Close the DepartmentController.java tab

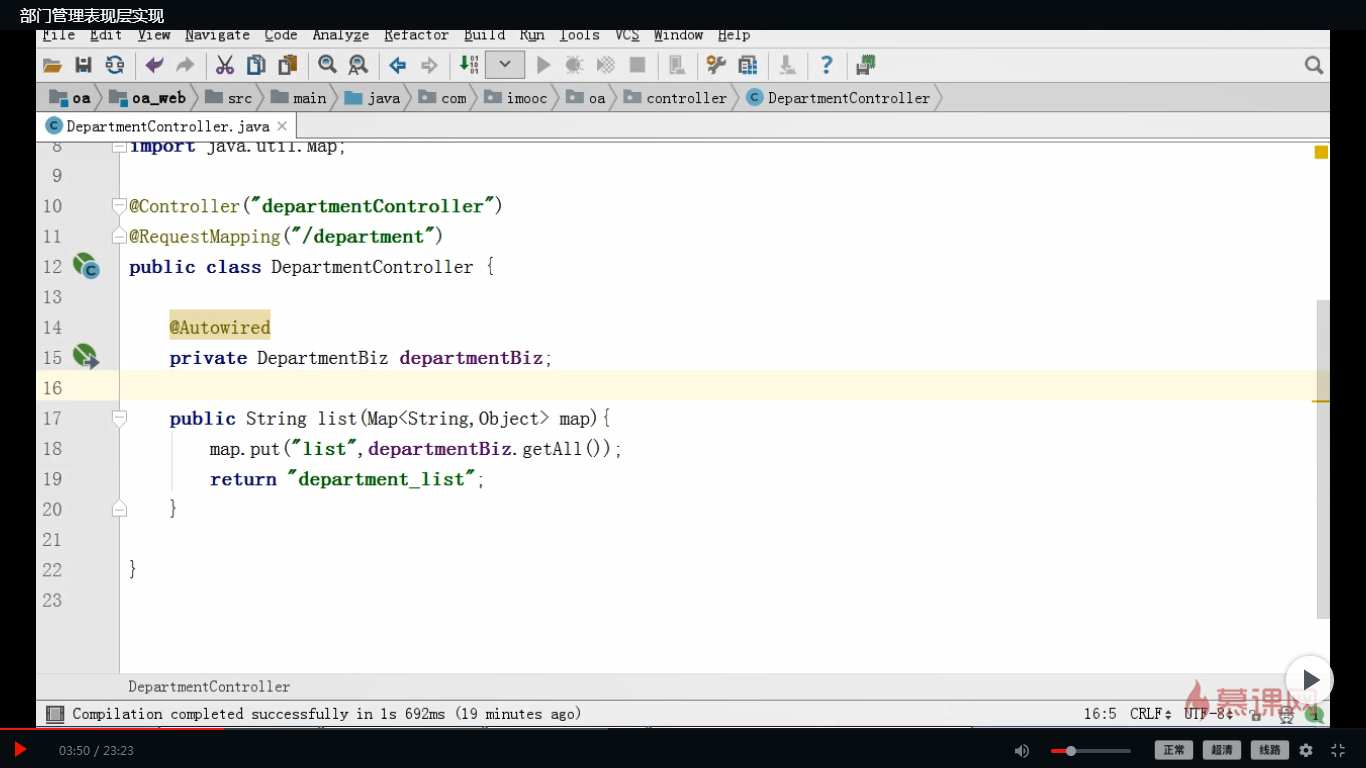[x=283, y=126]
